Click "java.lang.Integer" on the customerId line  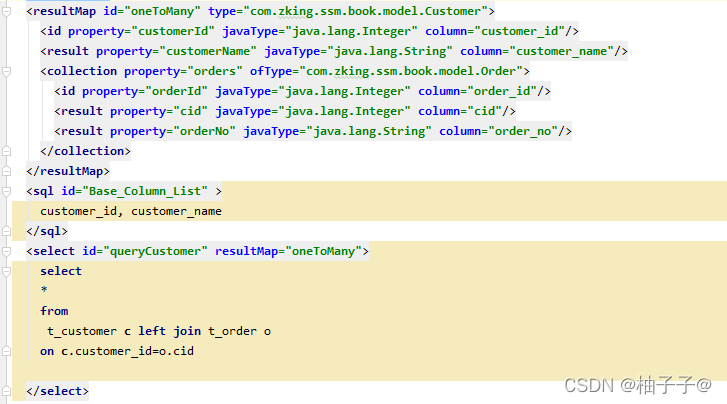pos(351,31)
